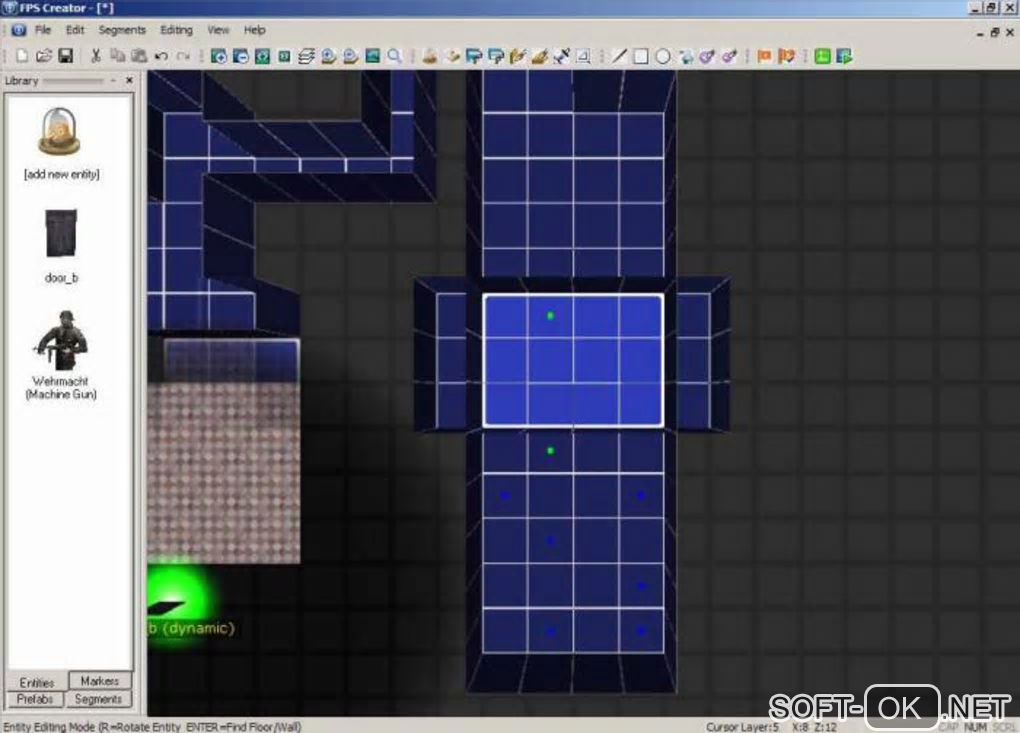Screen dimensions: 1020x733
Task: Switch to the Markers library tab
Action: [100, 680]
